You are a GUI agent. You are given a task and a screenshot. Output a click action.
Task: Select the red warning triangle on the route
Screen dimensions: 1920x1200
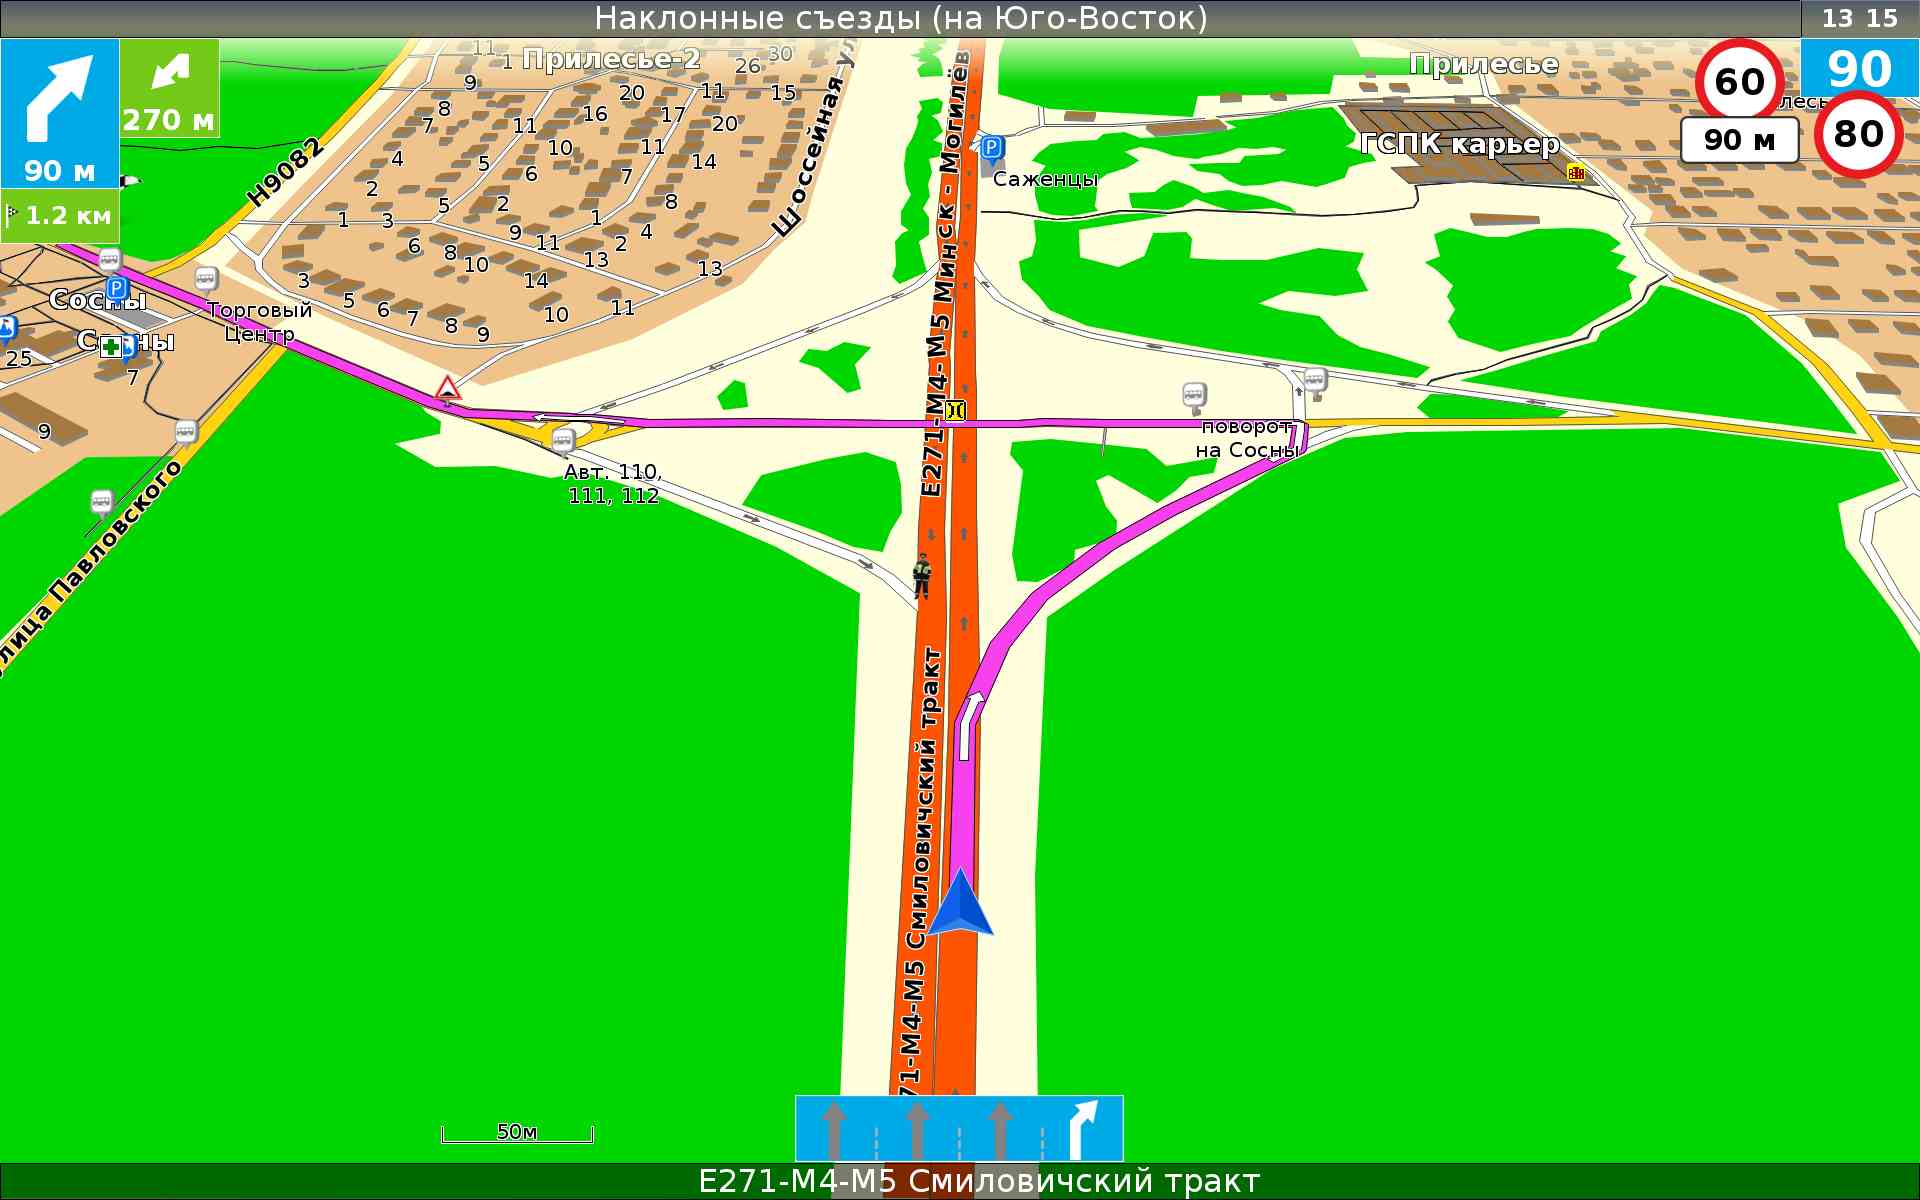(x=447, y=388)
